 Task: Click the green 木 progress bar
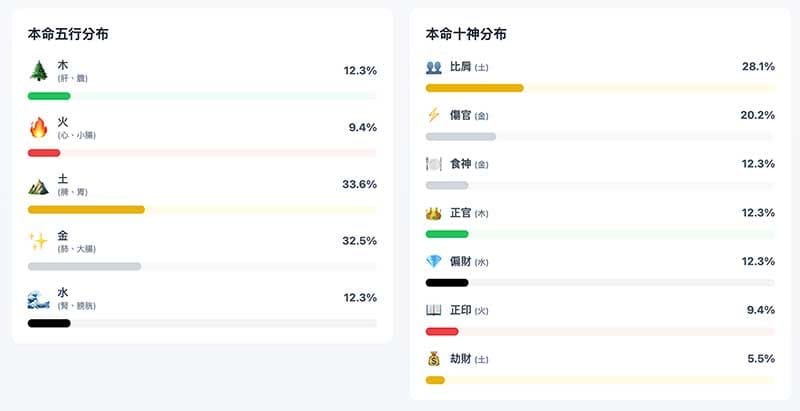pos(49,96)
